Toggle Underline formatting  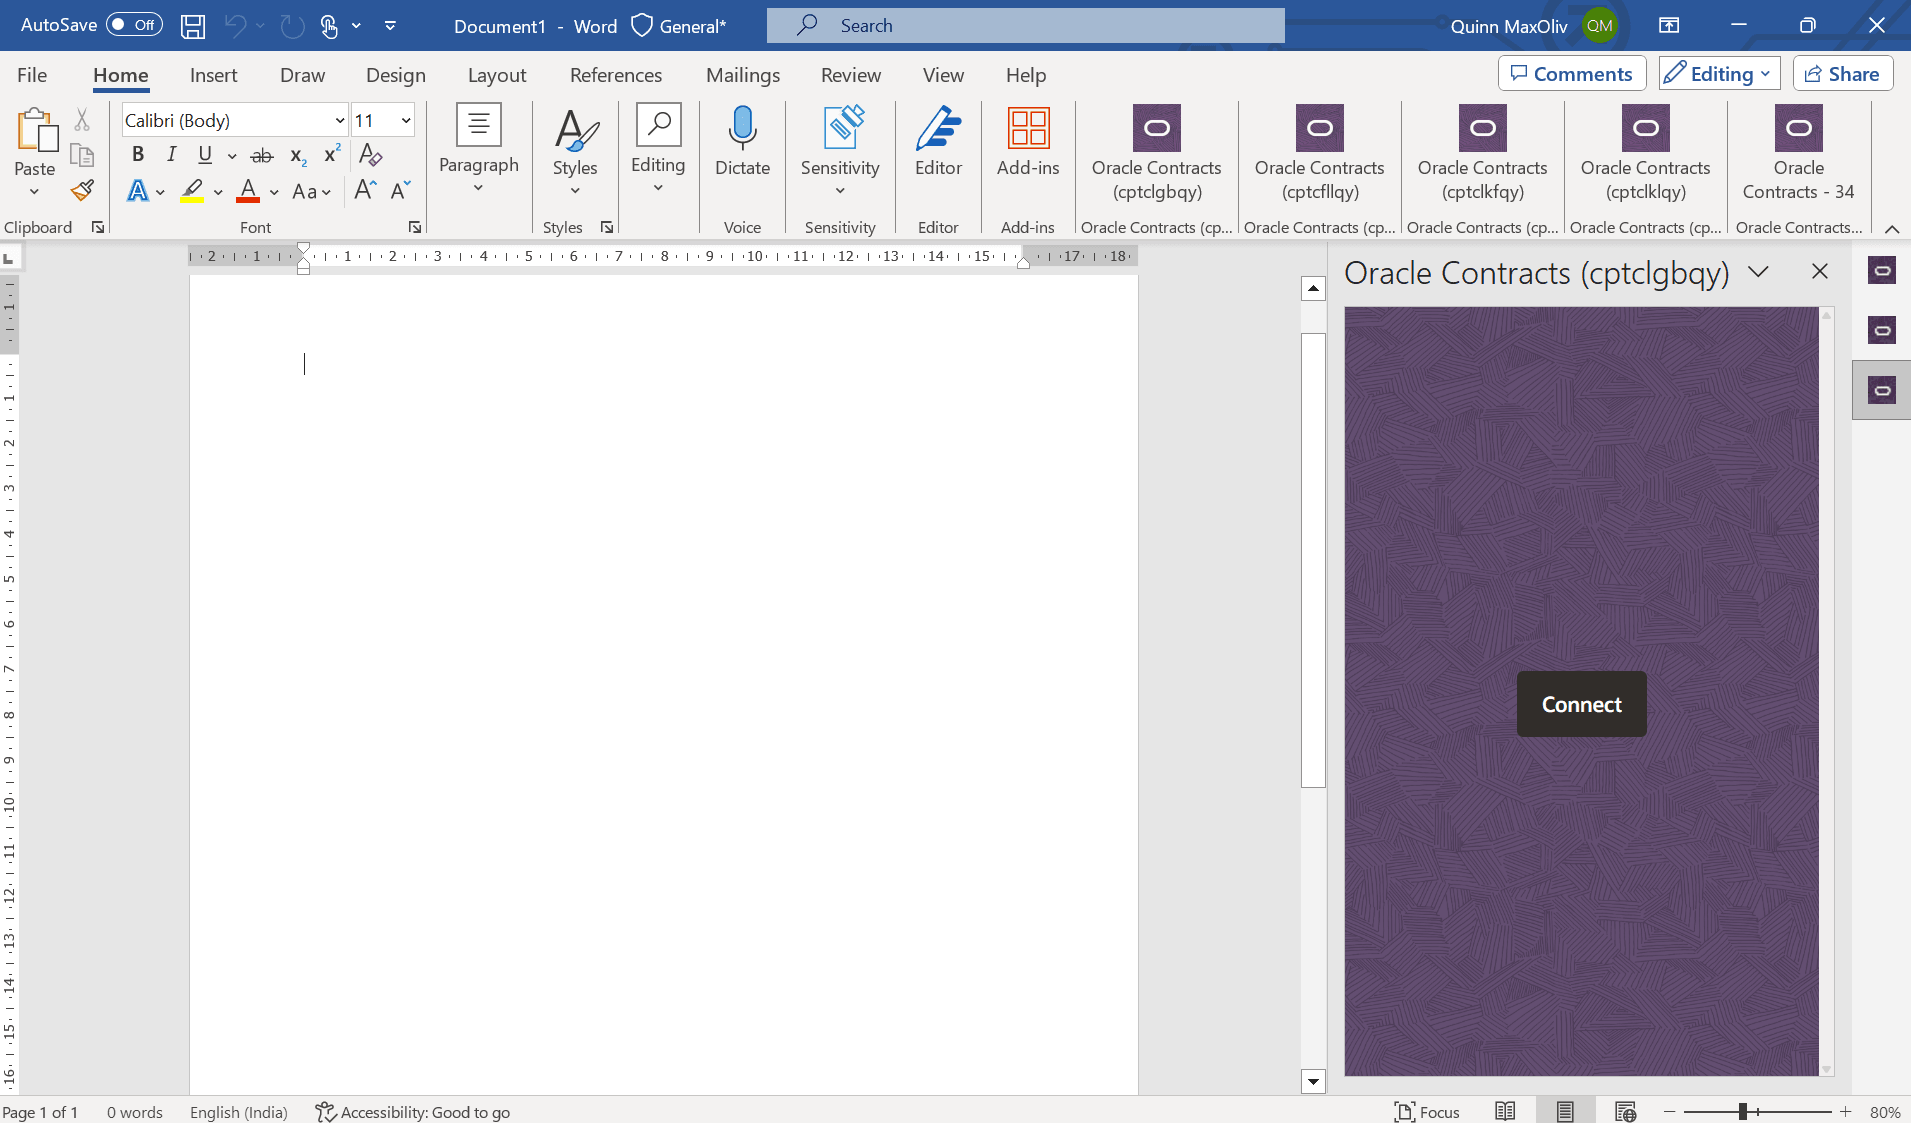point(205,155)
